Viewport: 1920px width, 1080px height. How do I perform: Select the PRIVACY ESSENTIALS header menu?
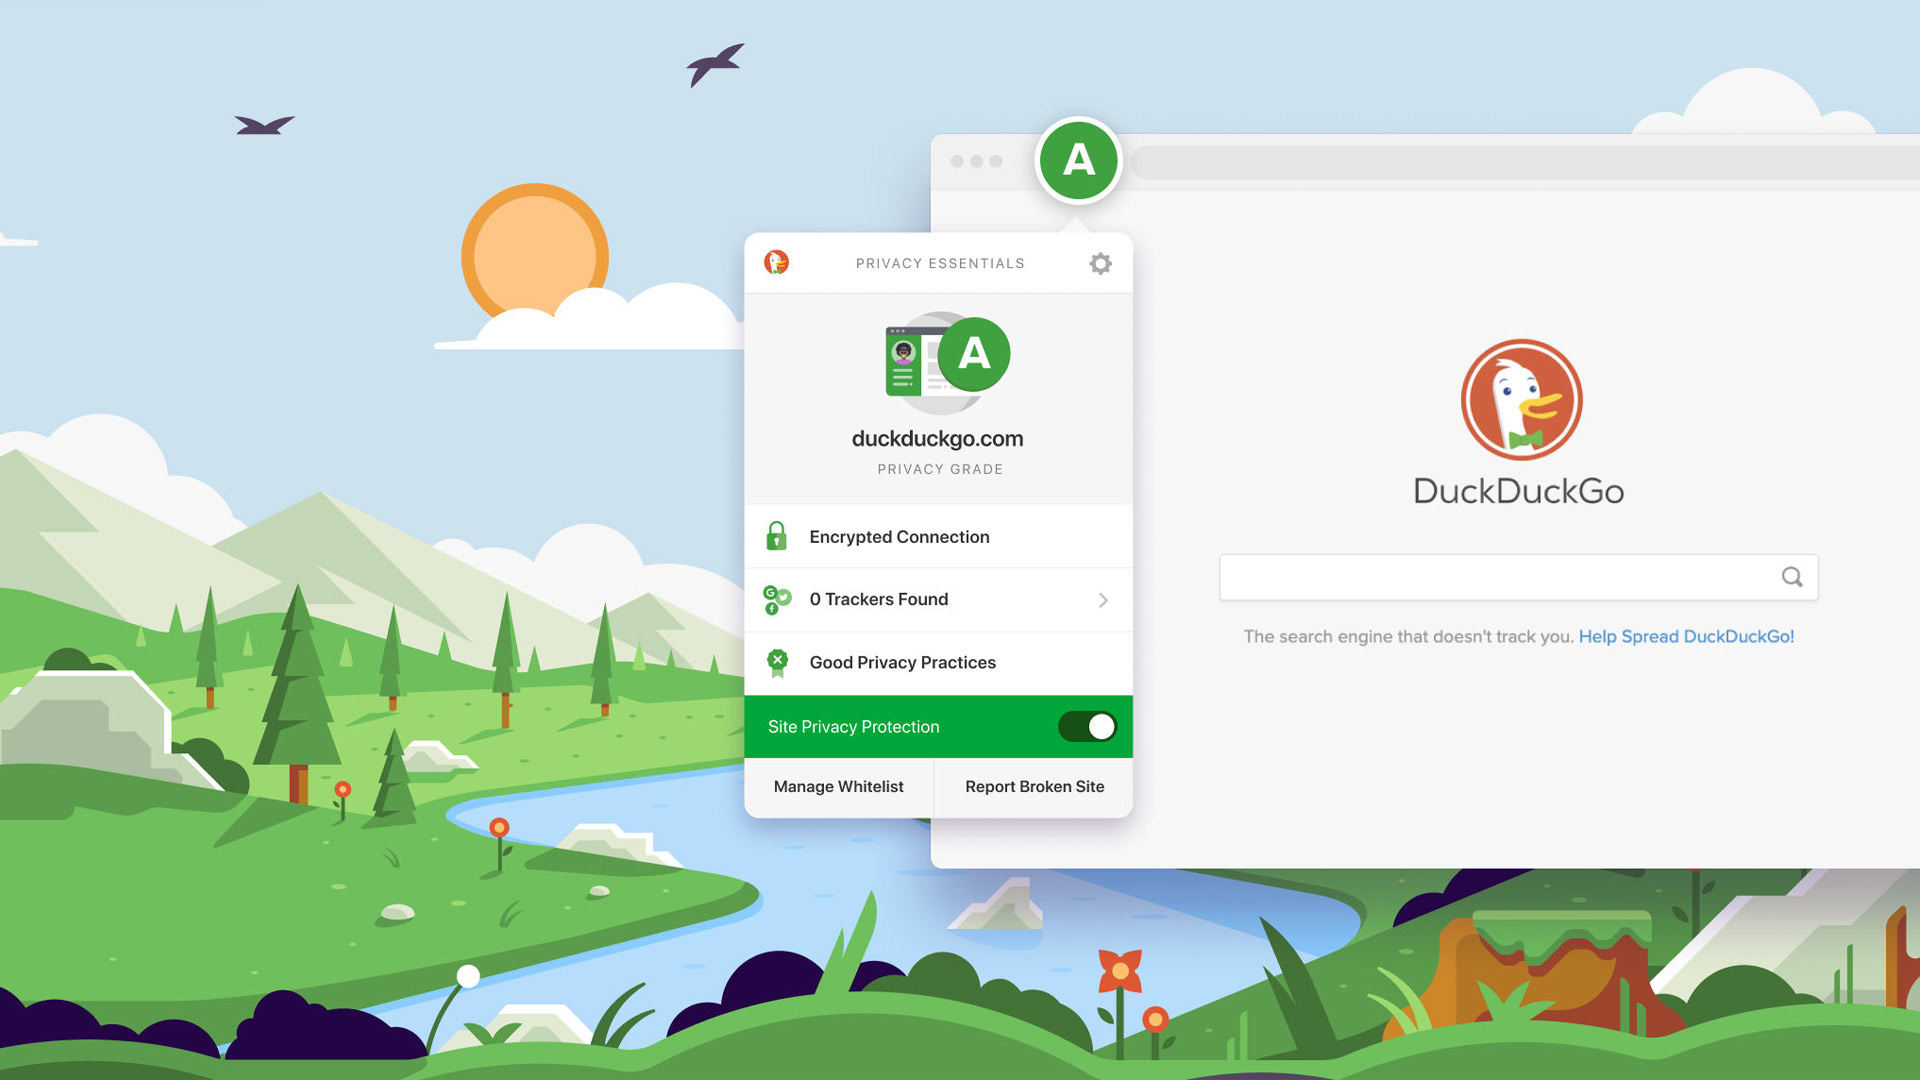coord(938,262)
